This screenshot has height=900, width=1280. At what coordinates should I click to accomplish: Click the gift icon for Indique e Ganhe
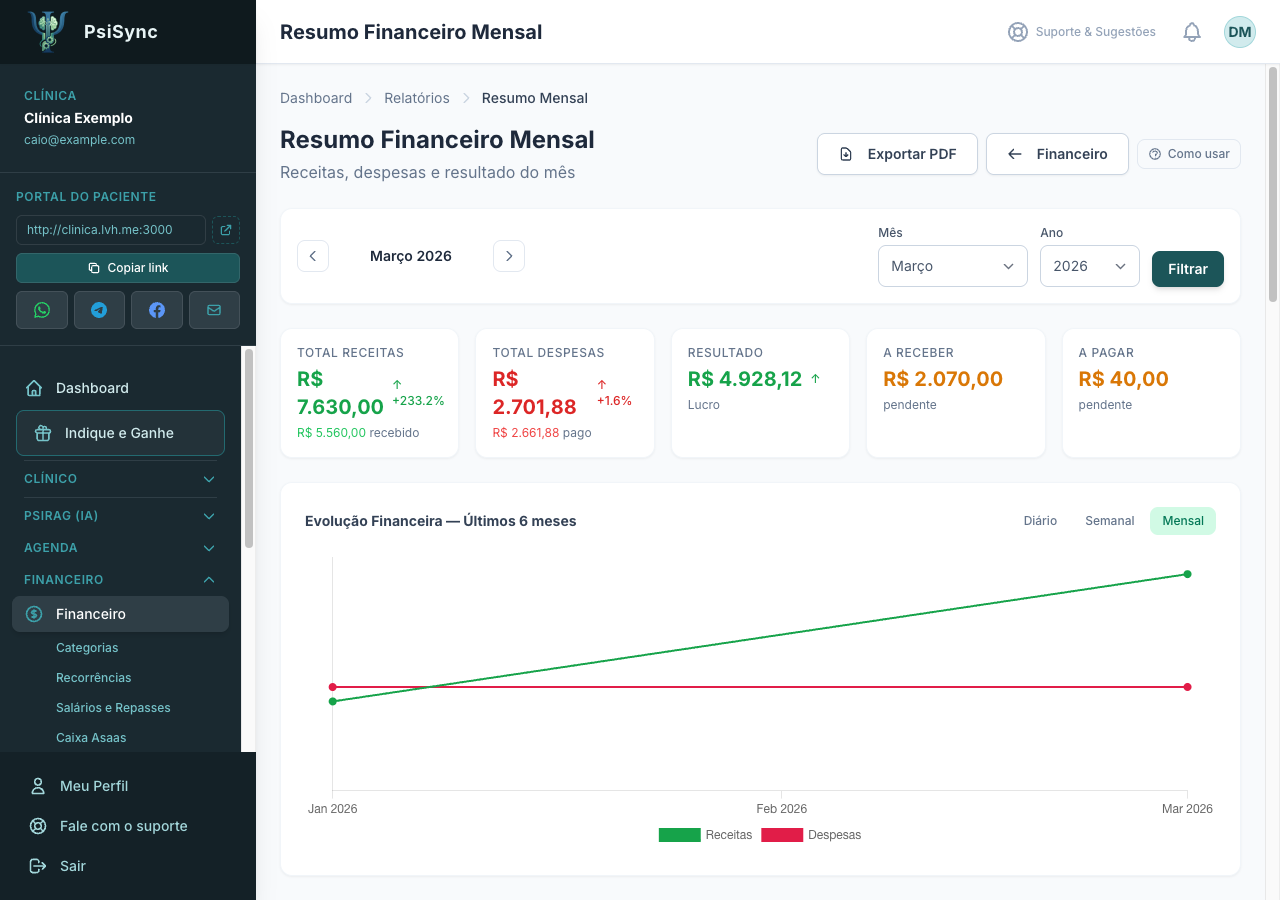[x=43, y=433]
